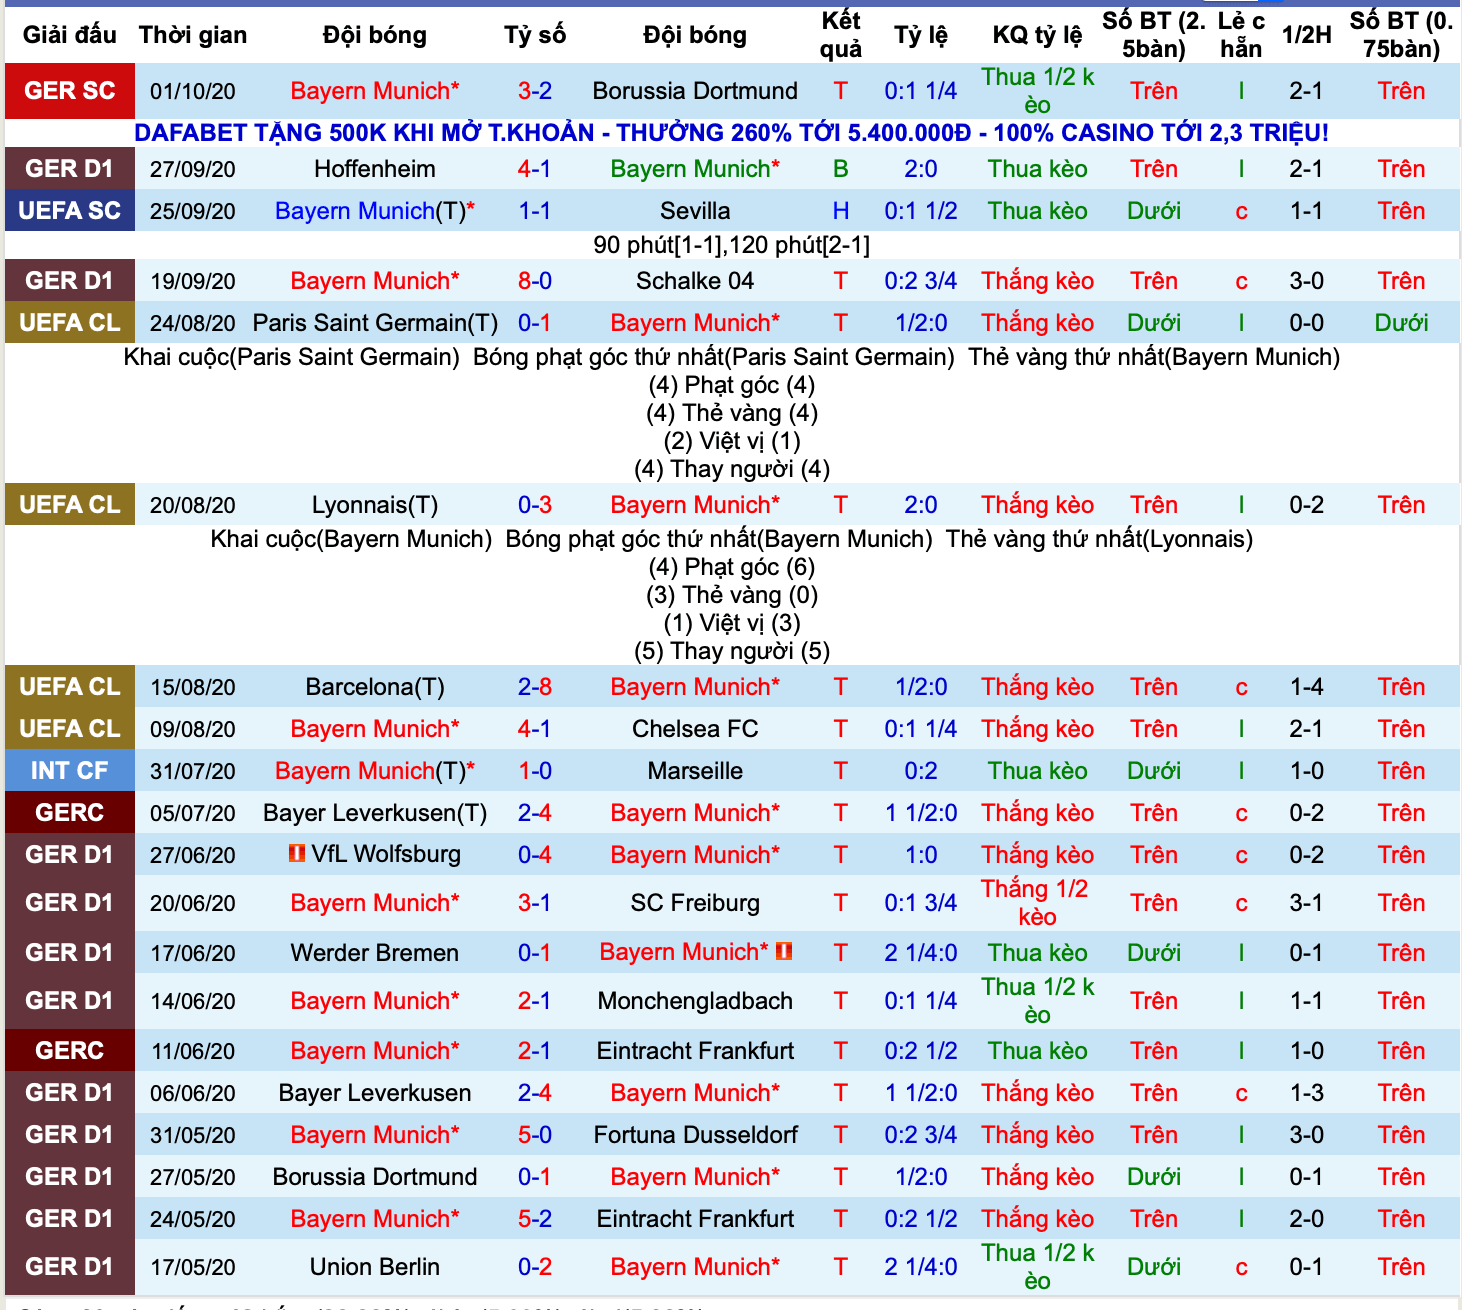
Task: Click the Giải đấu column header
Action: pyautogui.click(x=70, y=35)
